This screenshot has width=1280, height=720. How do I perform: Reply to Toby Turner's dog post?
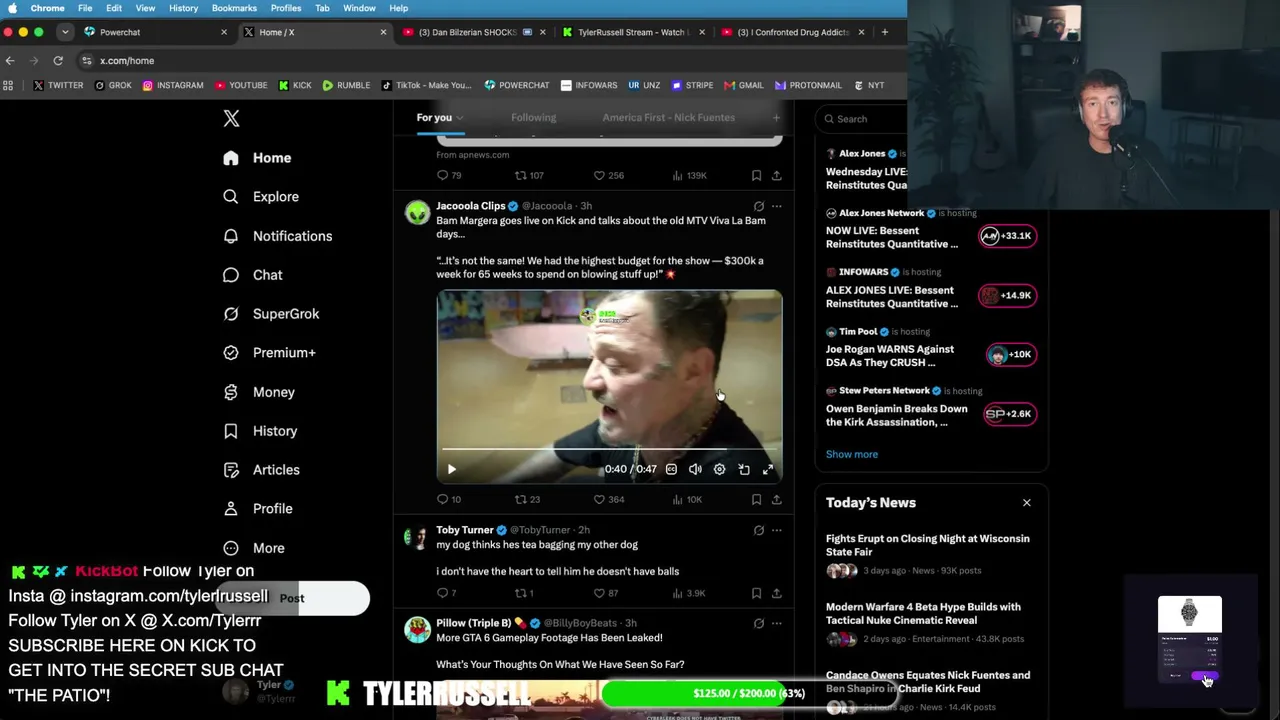446,593
